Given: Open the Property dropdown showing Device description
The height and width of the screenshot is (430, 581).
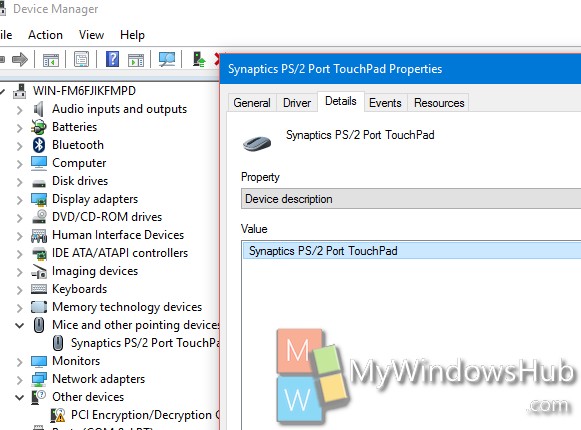Looking at the screenshot, I should pos(411,199).
